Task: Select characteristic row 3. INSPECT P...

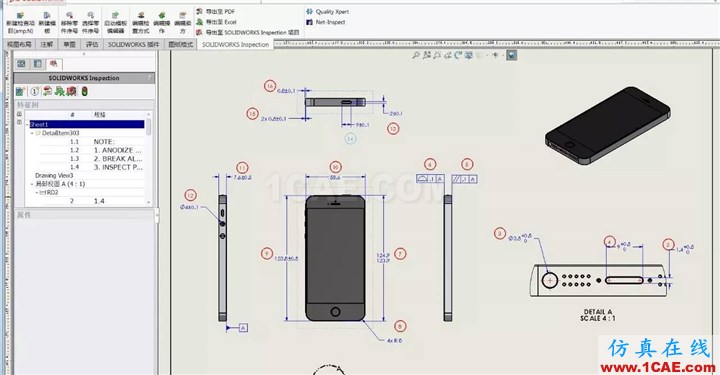Action: pos(92,167)
